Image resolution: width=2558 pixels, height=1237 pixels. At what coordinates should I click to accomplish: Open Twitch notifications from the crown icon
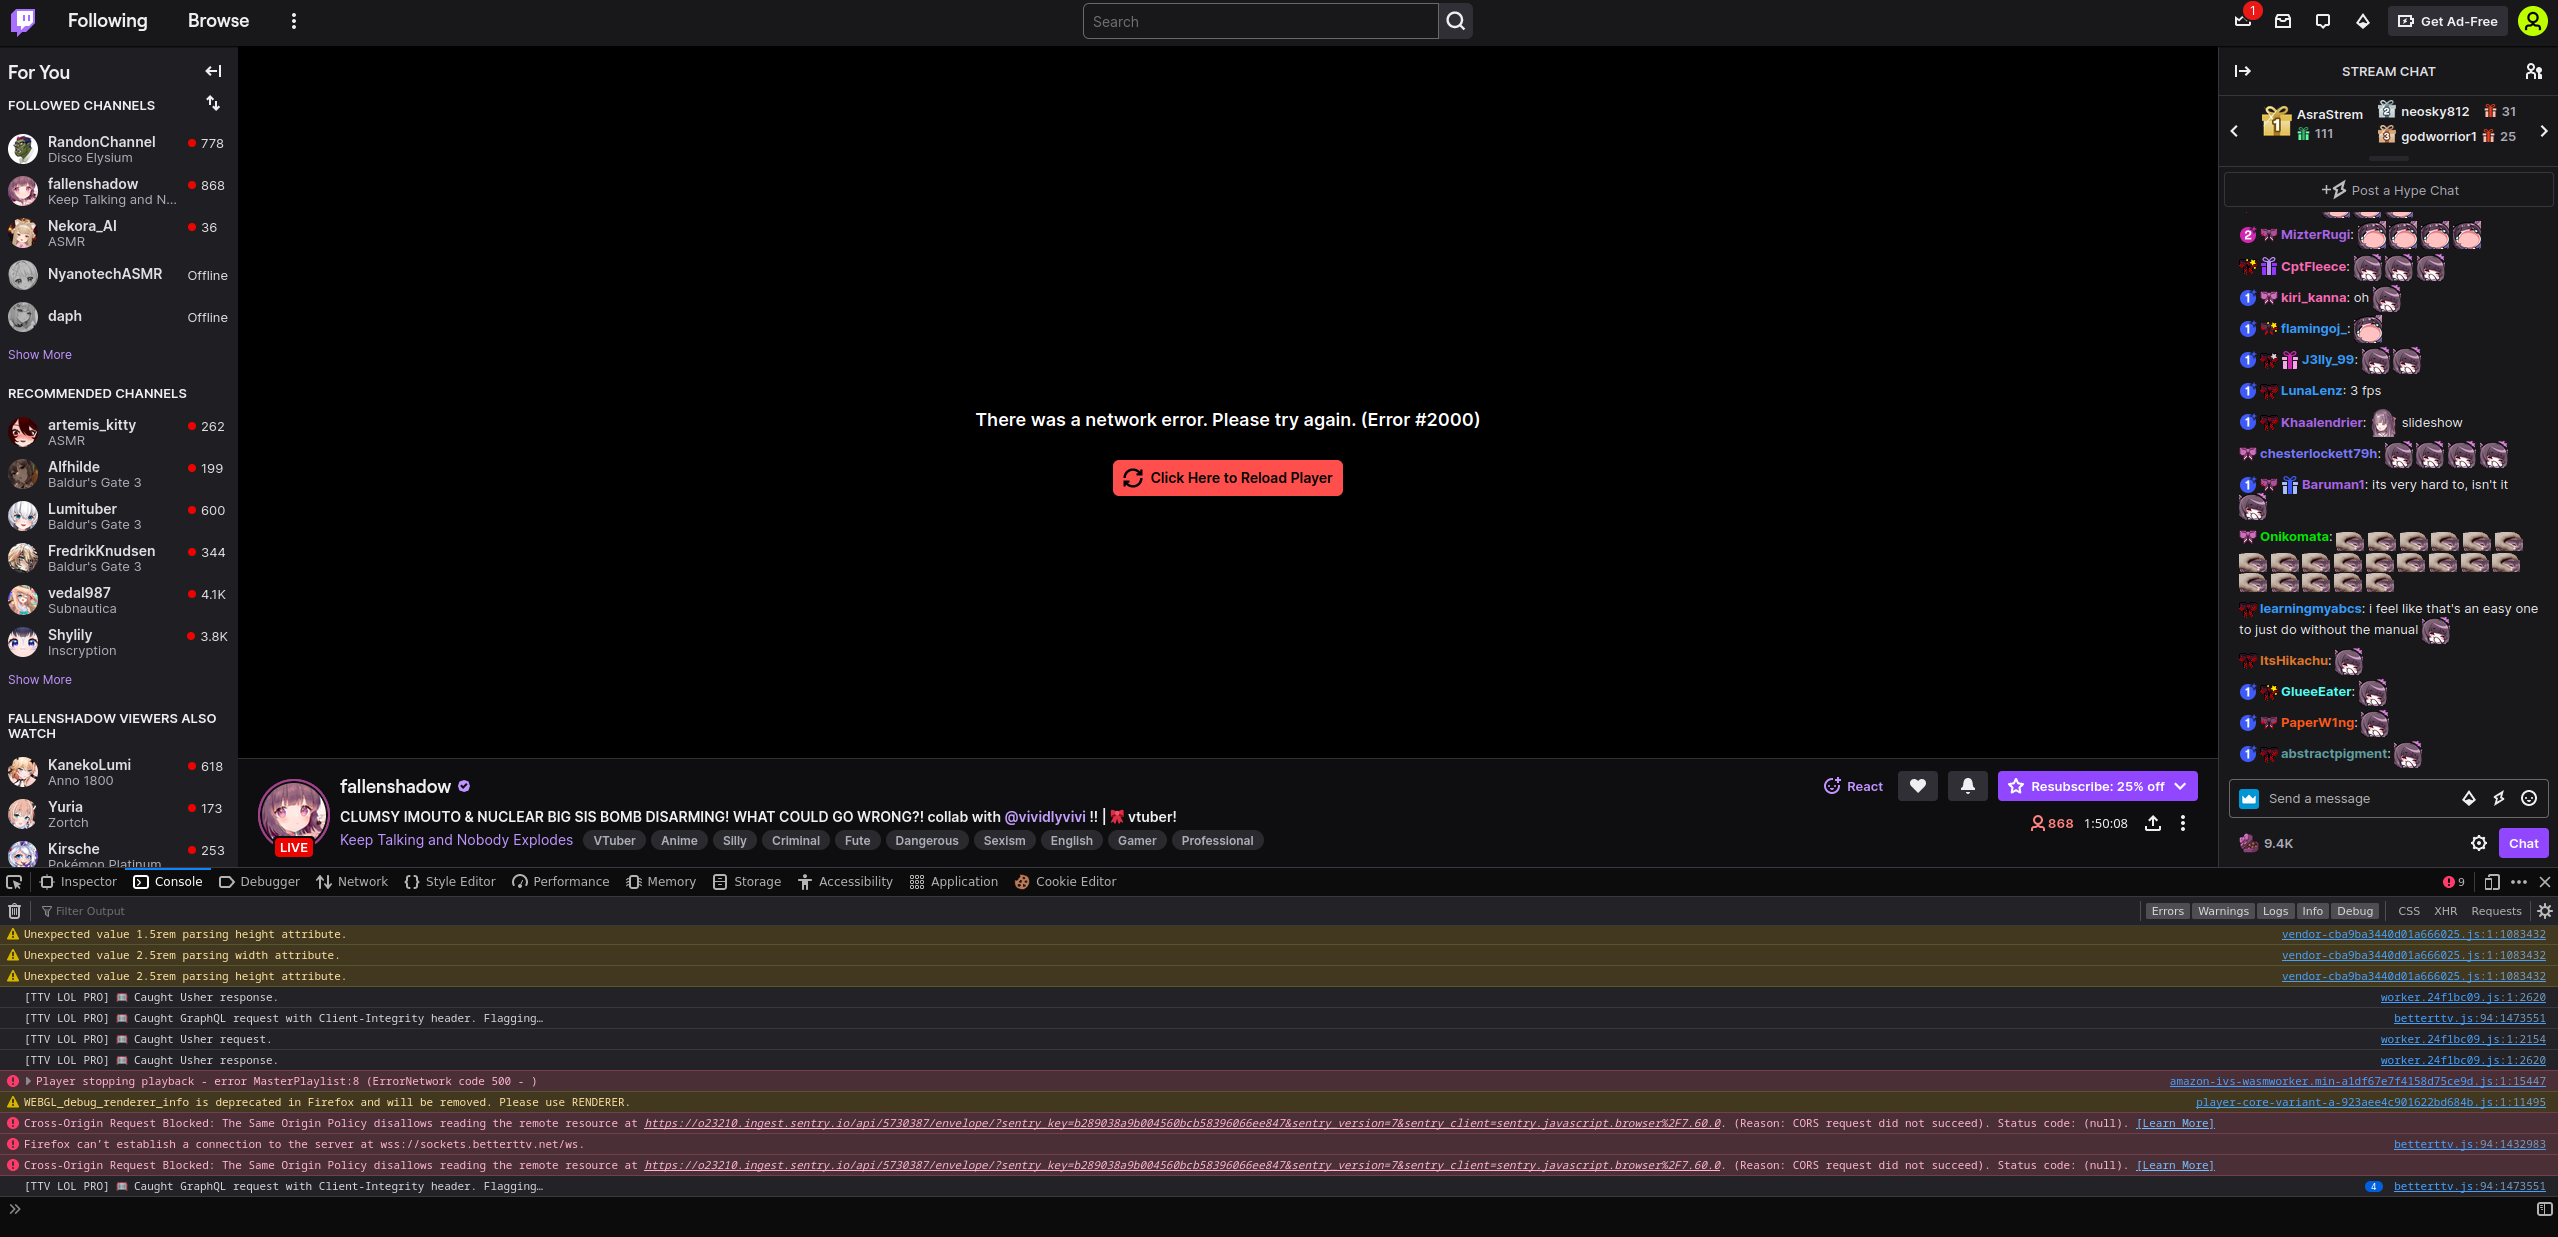pos(2242,20)
